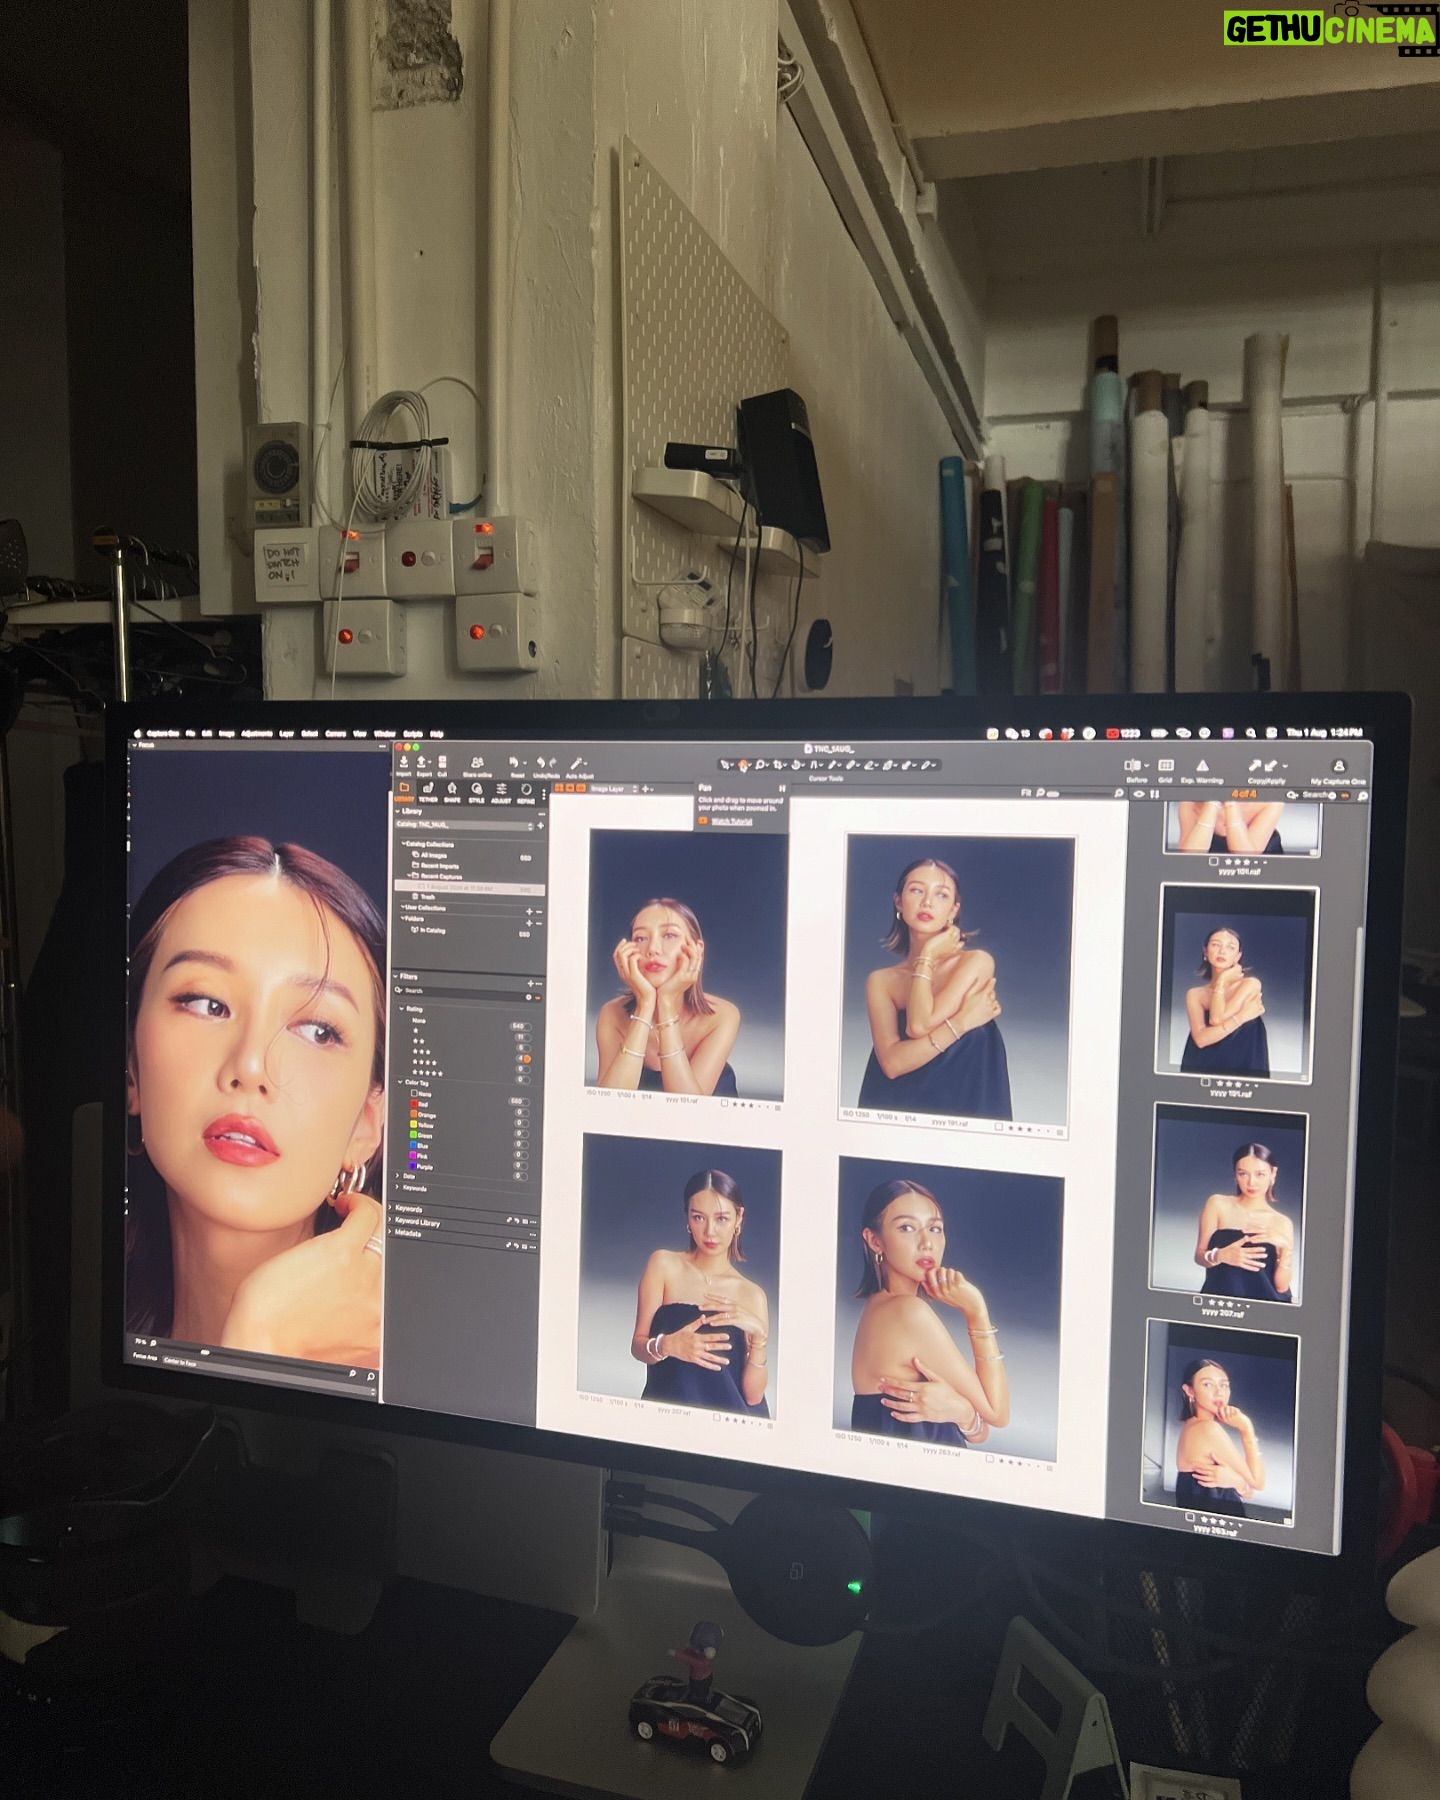
Task: Collapse the Library panel
Action: pyautogui.click(x=399, y=811)
